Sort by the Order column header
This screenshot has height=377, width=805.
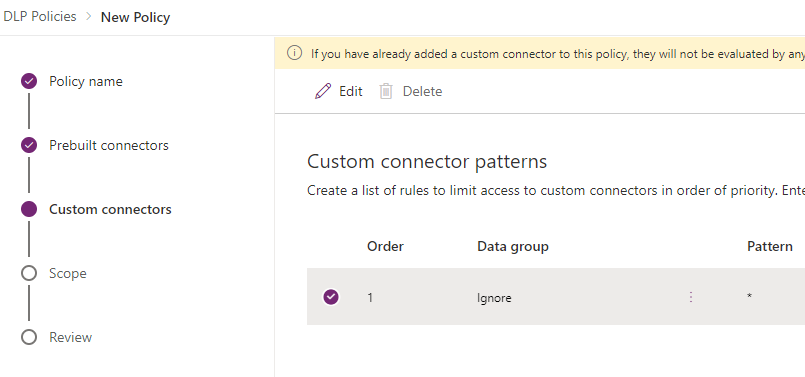tap(385, 247)
